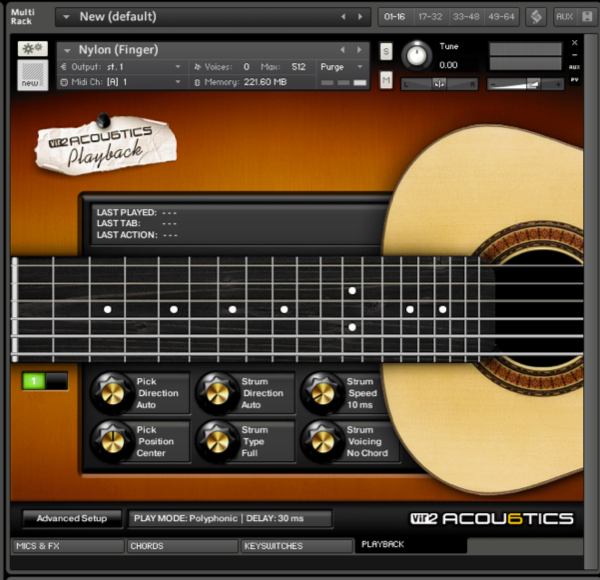Viewport: 600px width, 580px height.
Task: Toggle the PV button
Action: point(574,80)
